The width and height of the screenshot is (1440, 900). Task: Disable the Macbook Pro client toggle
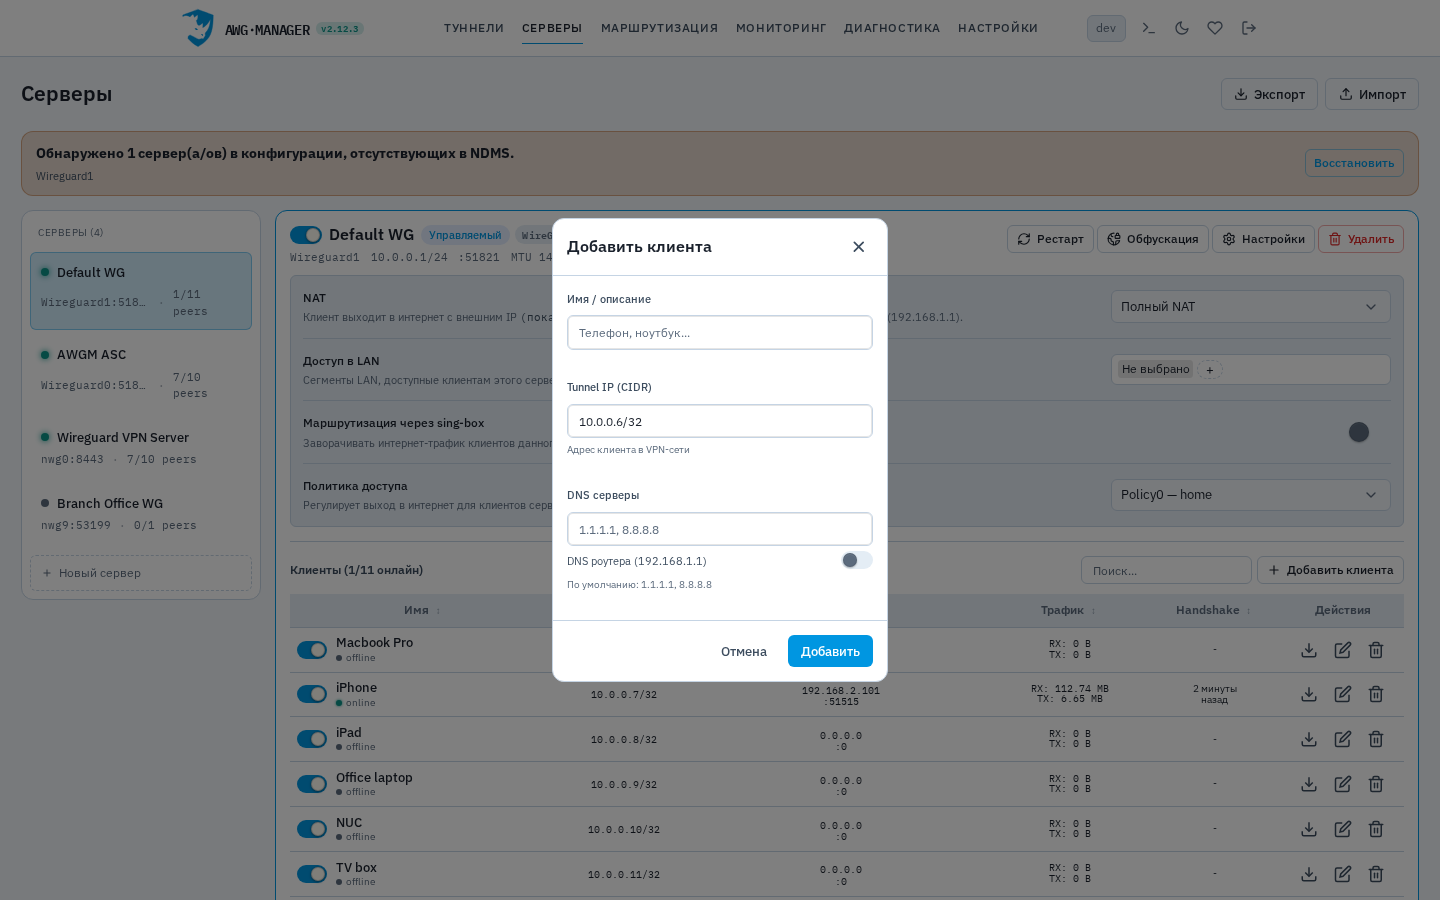(x=312, y=650)
